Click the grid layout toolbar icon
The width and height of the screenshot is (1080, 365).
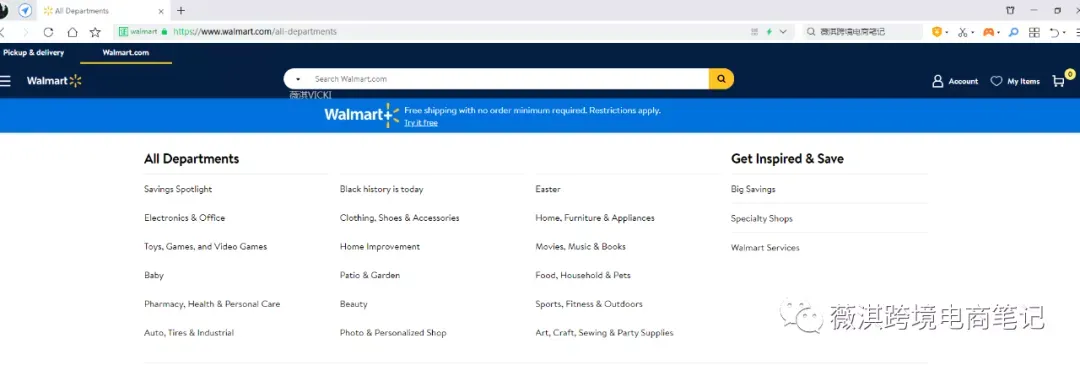tap(1034, 32)
